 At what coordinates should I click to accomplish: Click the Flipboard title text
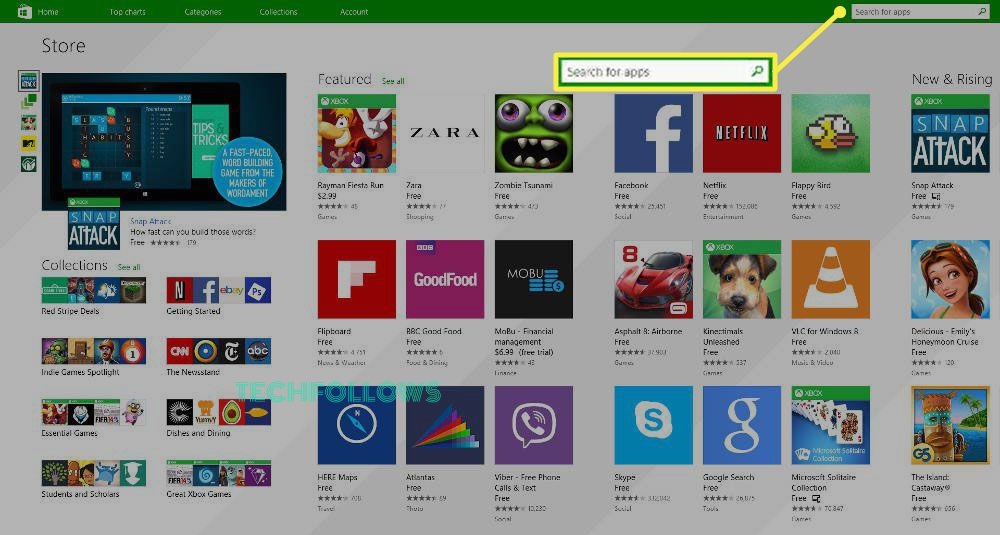[334, 331]
